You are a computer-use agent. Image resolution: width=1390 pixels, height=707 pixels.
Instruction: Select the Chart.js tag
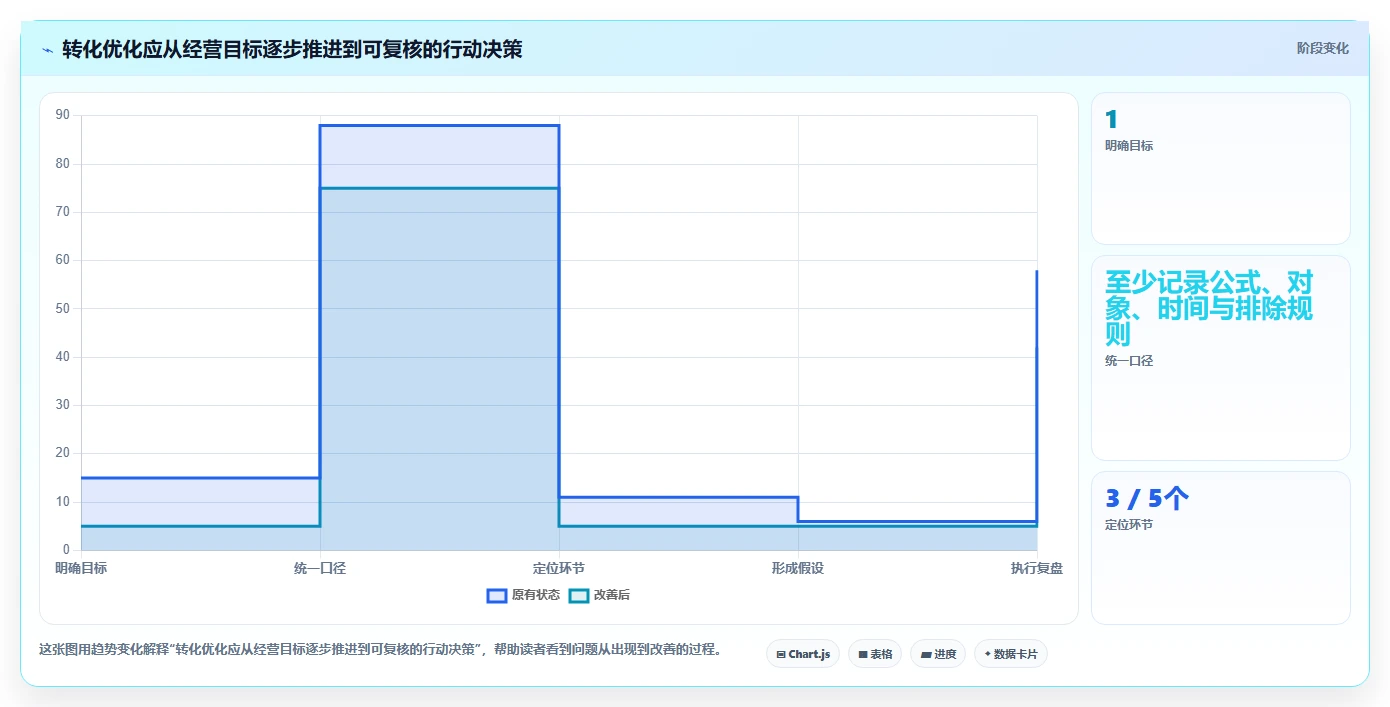[x=803, y=654]
